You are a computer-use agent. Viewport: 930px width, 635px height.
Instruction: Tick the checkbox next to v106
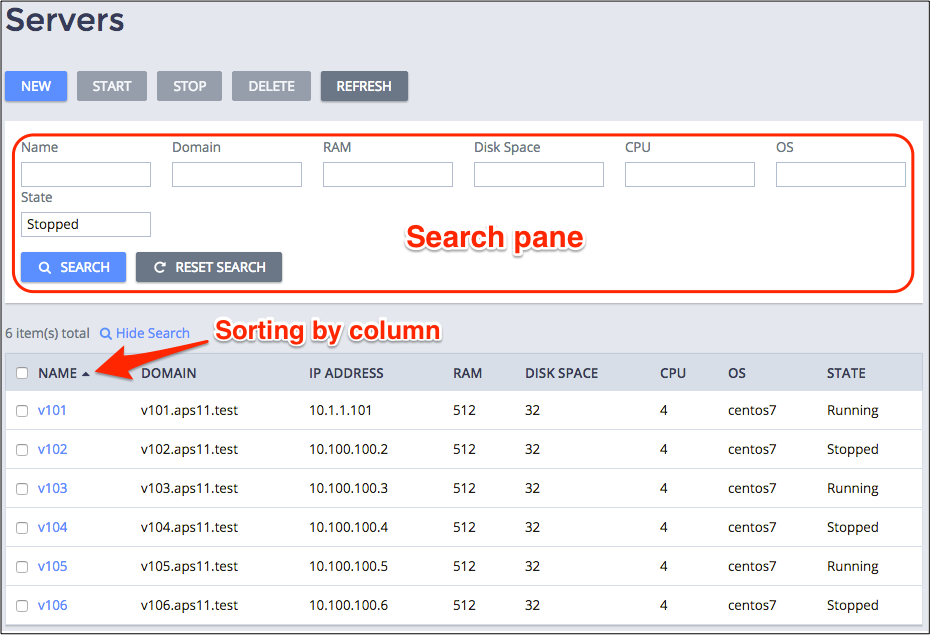click(x=22, y=606)
